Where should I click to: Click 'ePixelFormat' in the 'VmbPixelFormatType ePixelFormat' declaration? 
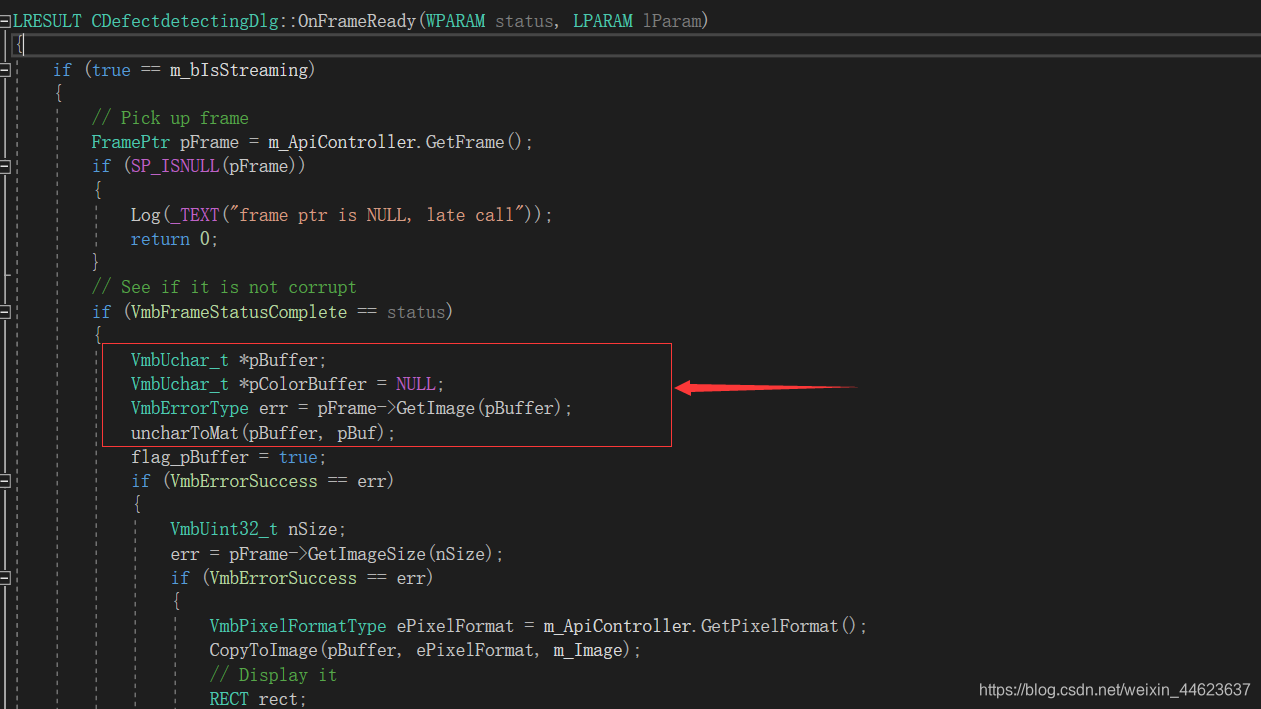coord(455,626)
